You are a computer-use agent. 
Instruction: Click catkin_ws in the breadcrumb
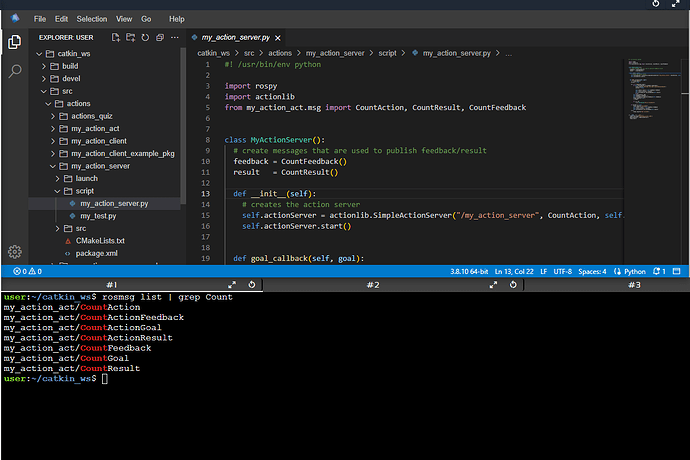point(213,53)
